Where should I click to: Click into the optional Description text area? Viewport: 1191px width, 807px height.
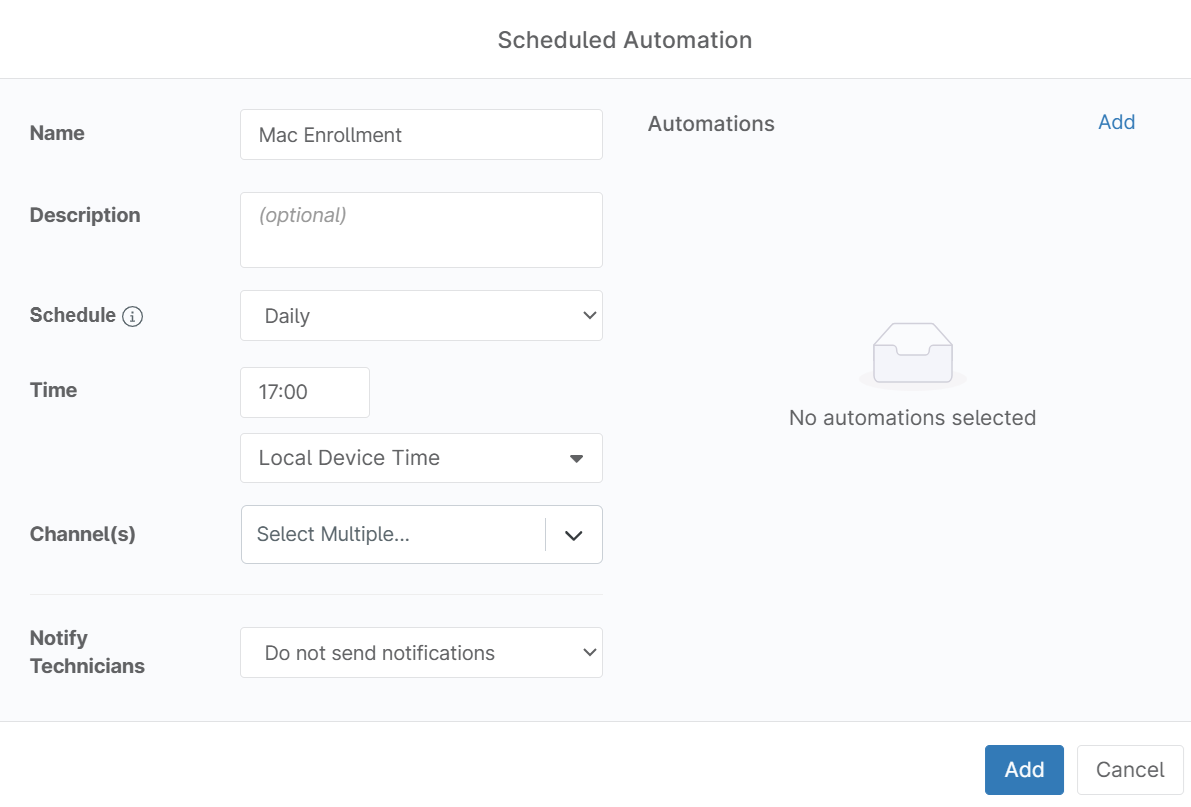point(422,229)
